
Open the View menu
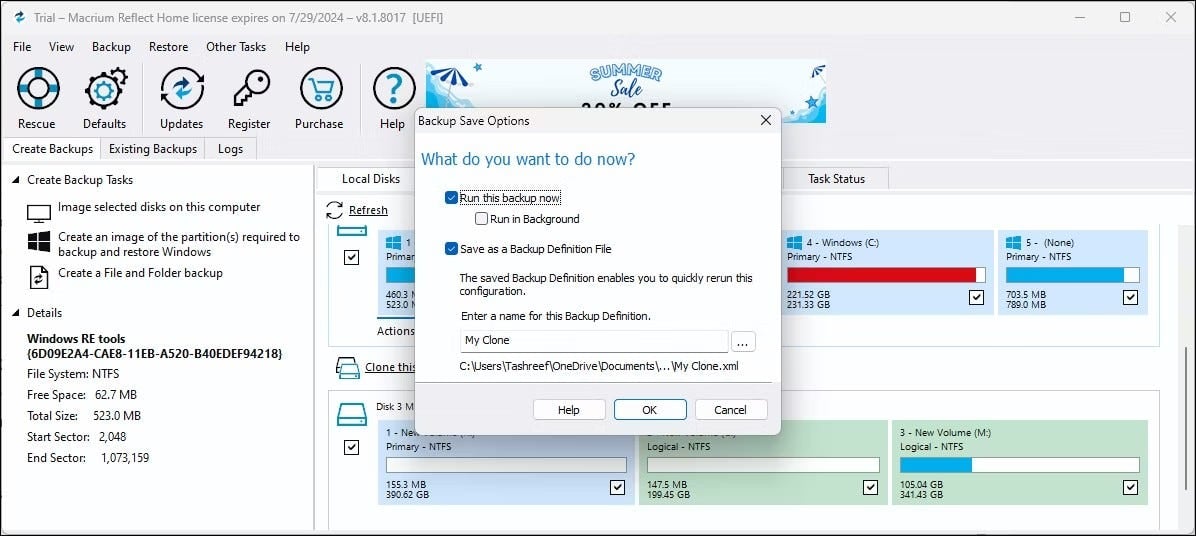tap(62, 47)
